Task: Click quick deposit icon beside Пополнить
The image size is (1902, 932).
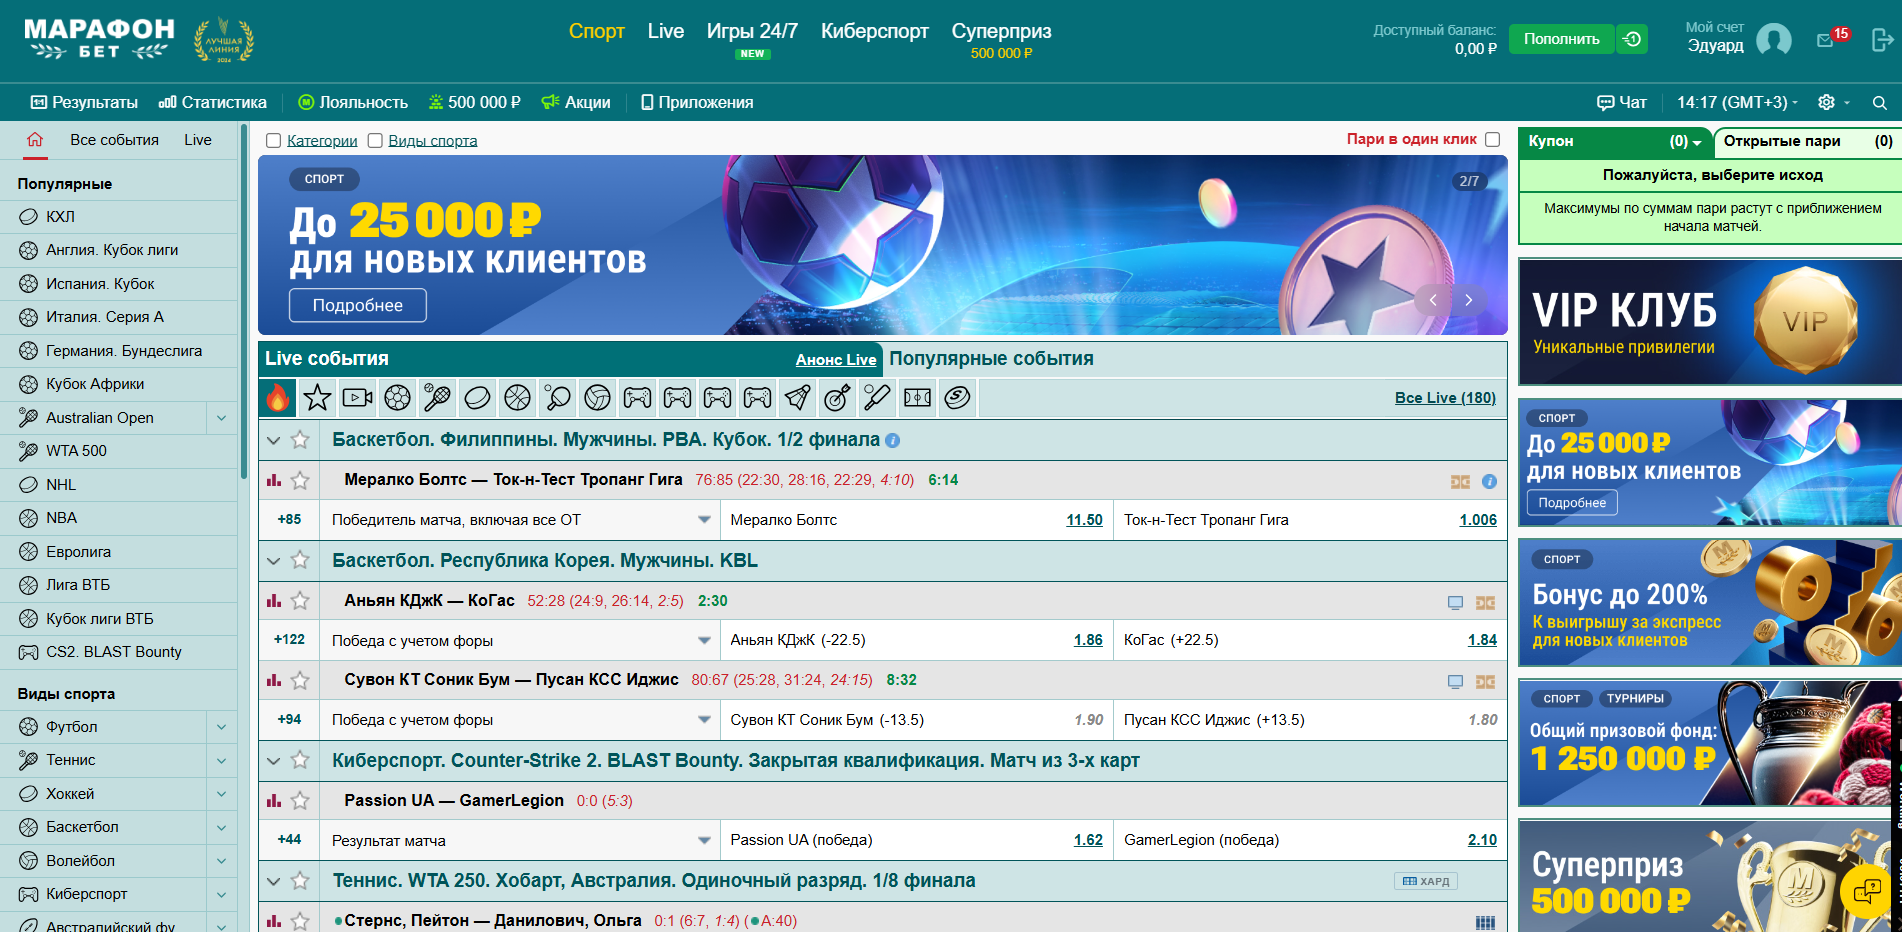Action: click(1632, 39)
